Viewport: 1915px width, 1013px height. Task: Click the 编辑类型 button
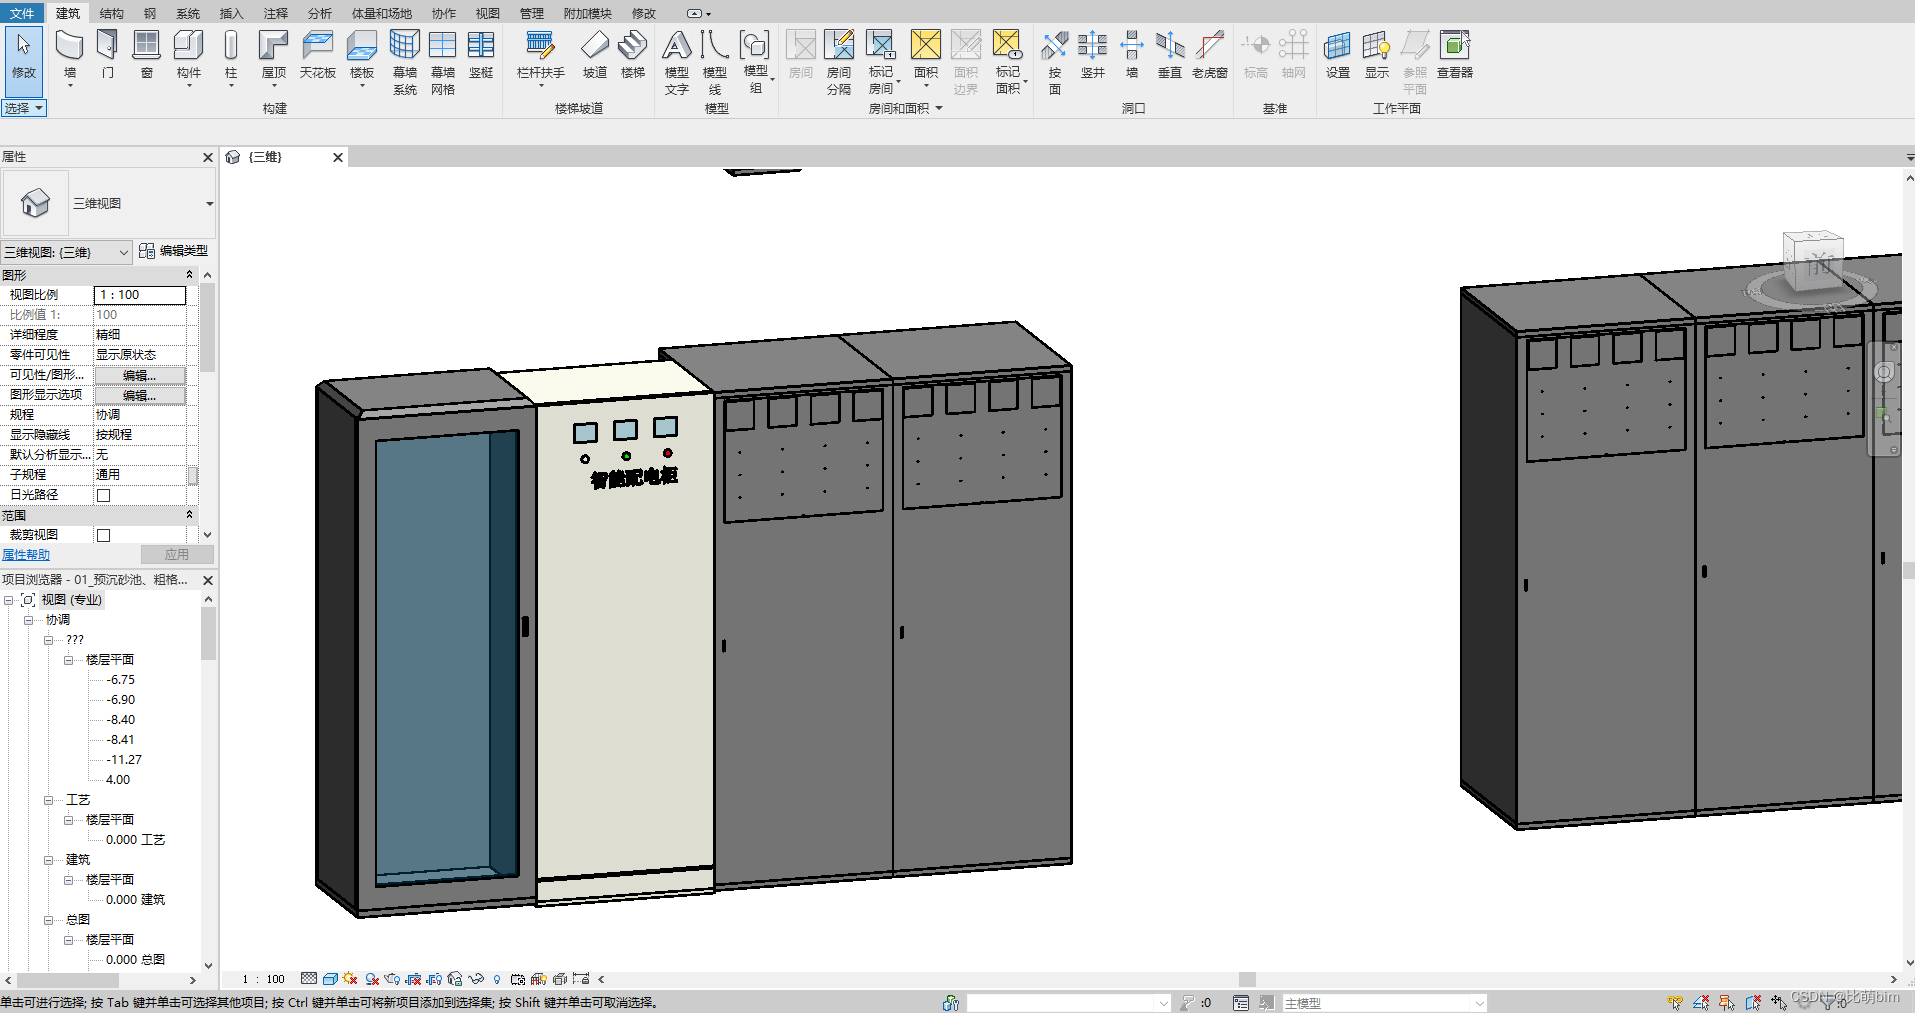click(174, 251)
